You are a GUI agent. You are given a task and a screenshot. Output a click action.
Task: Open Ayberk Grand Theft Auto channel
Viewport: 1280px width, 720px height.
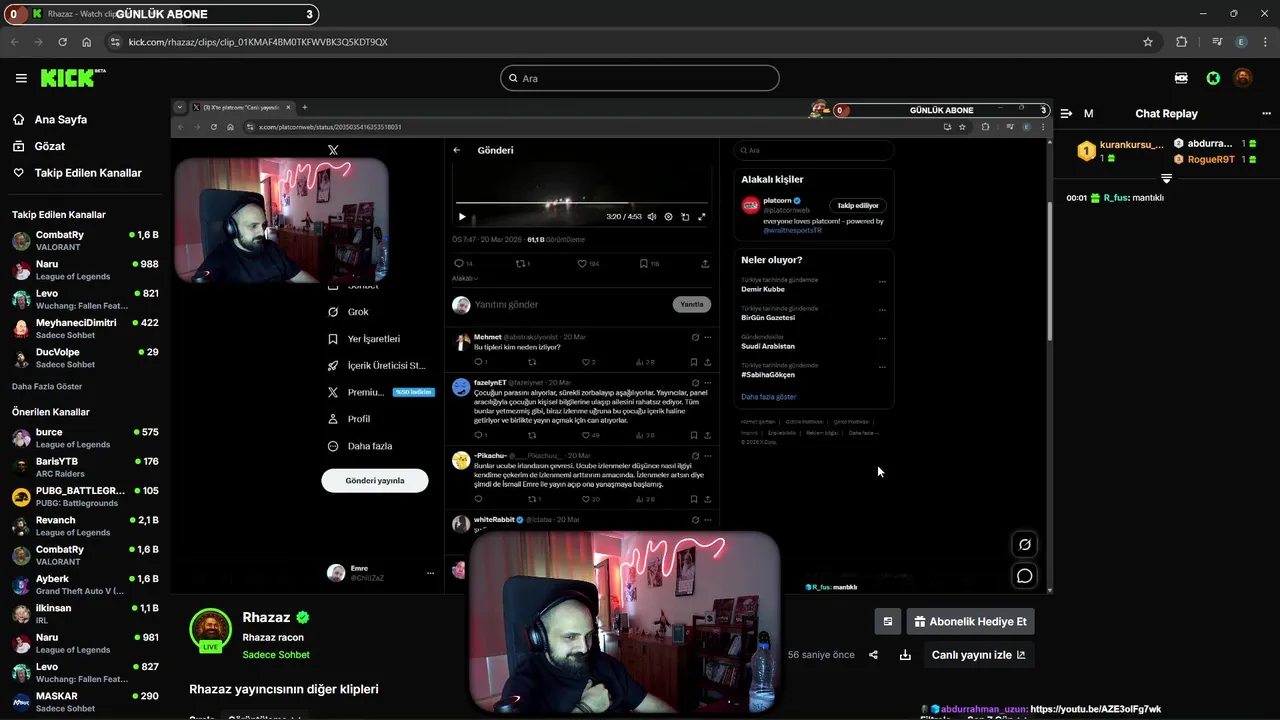pos(85,584)
